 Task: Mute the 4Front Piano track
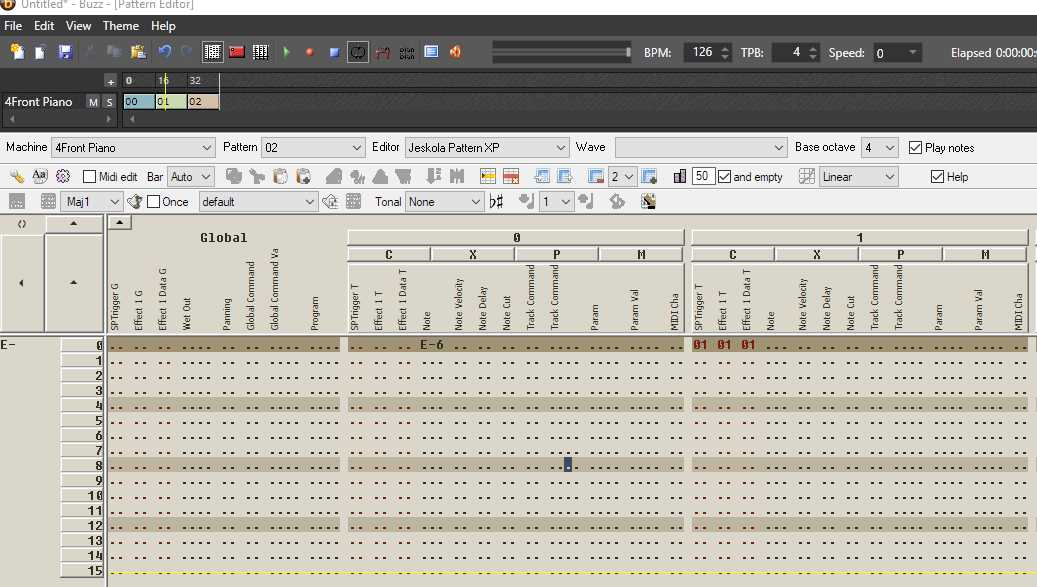click(x=93, y=102)
